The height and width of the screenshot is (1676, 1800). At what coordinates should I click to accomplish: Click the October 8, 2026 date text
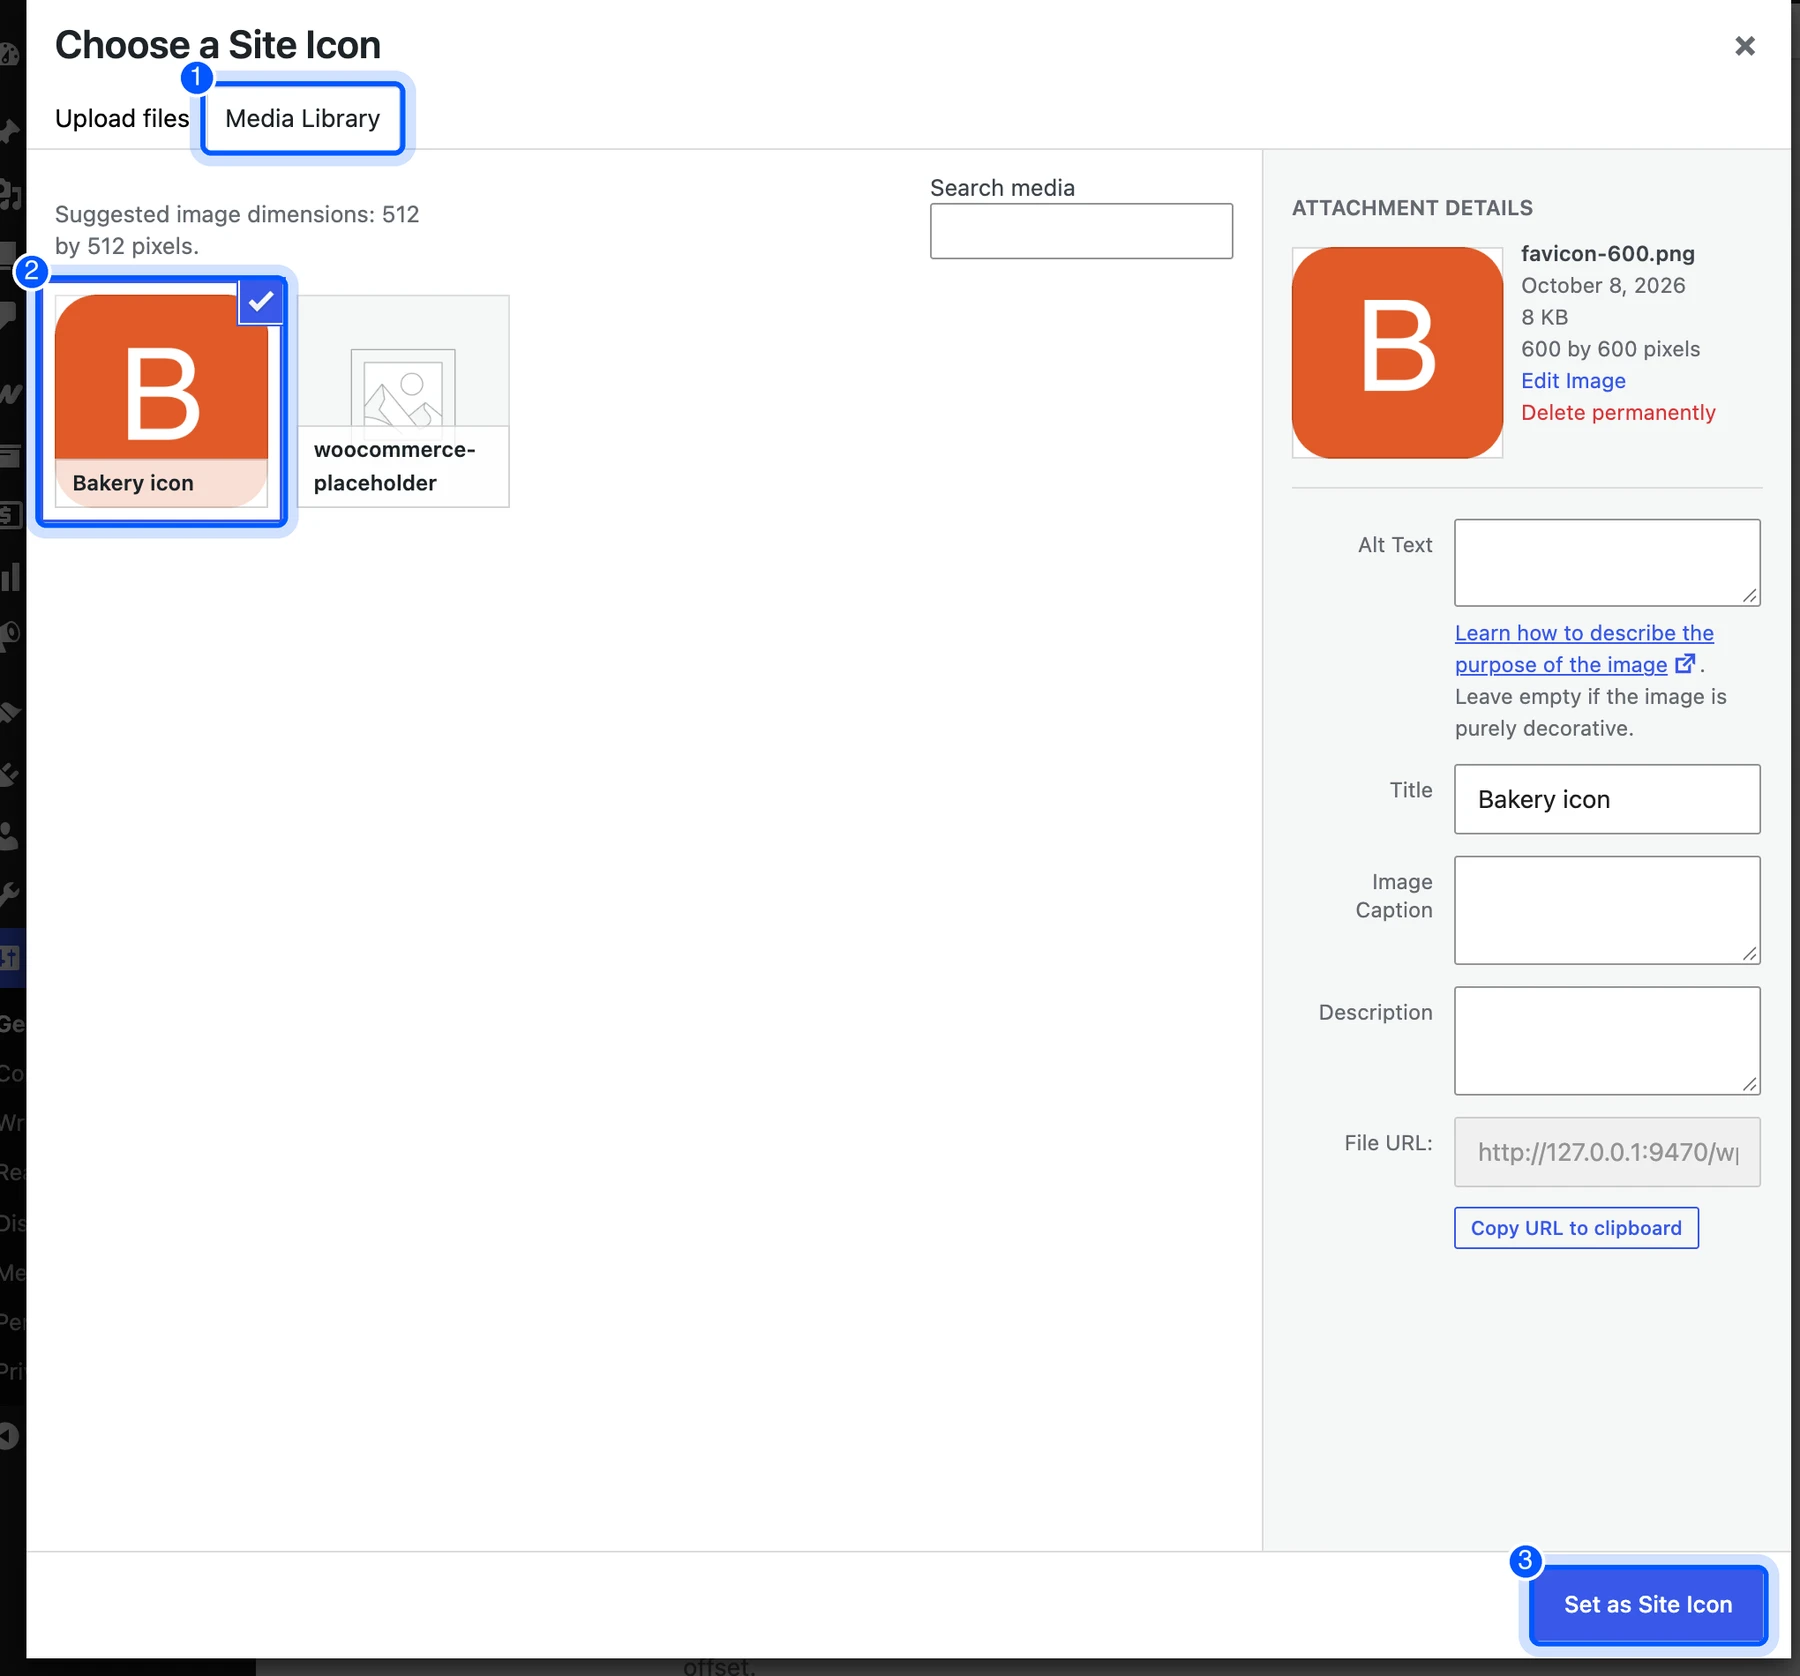pyautogui.click(x=1603, y=286)
